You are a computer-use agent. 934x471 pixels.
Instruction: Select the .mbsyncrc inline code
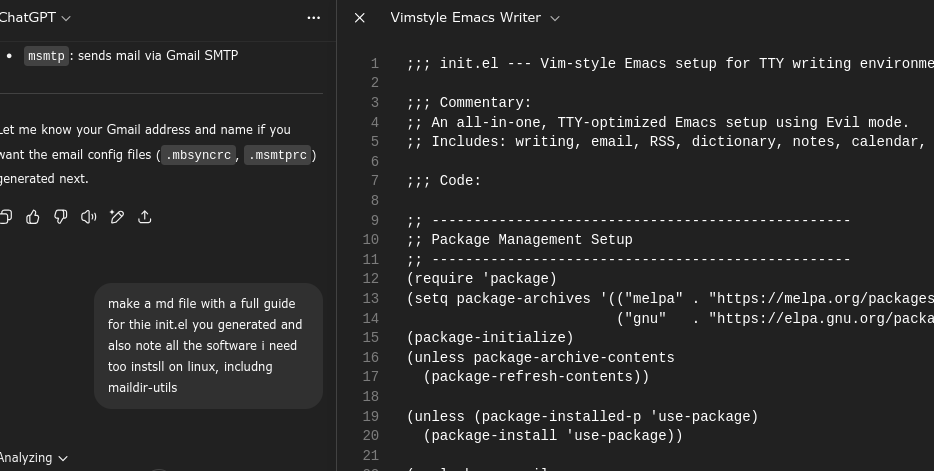tap(198, 155)
